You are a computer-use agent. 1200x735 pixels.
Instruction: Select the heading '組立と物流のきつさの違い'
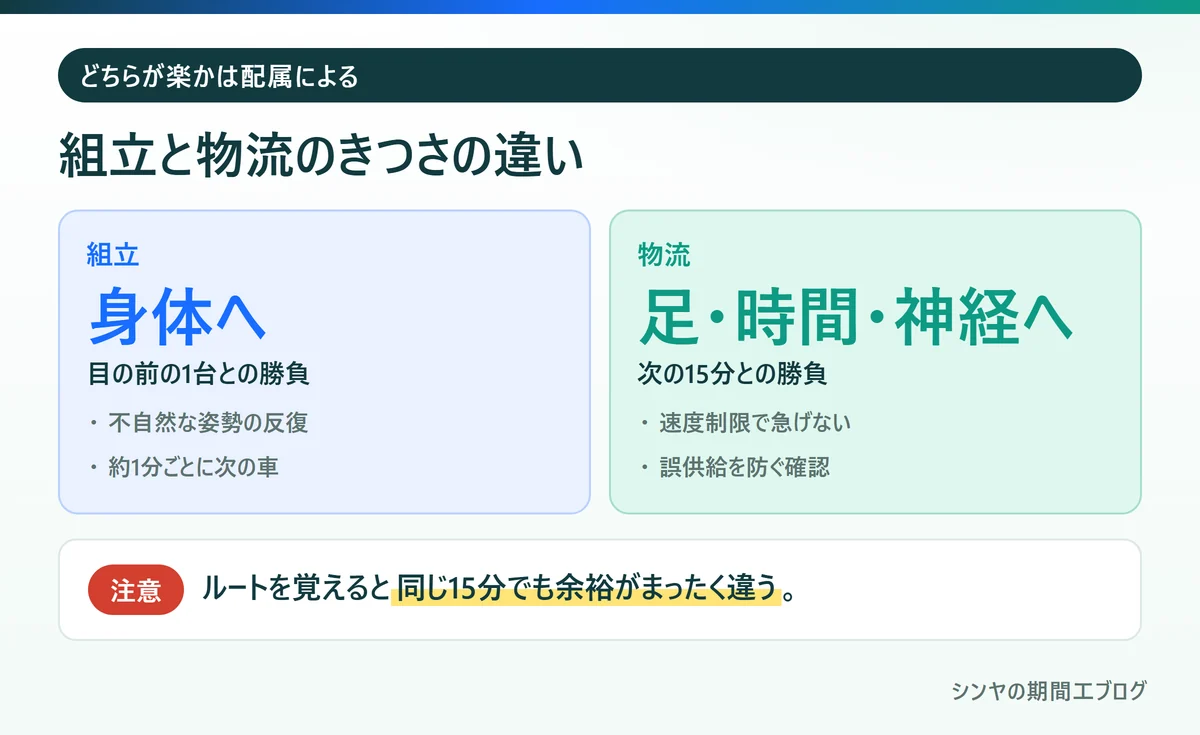[320, 157]
